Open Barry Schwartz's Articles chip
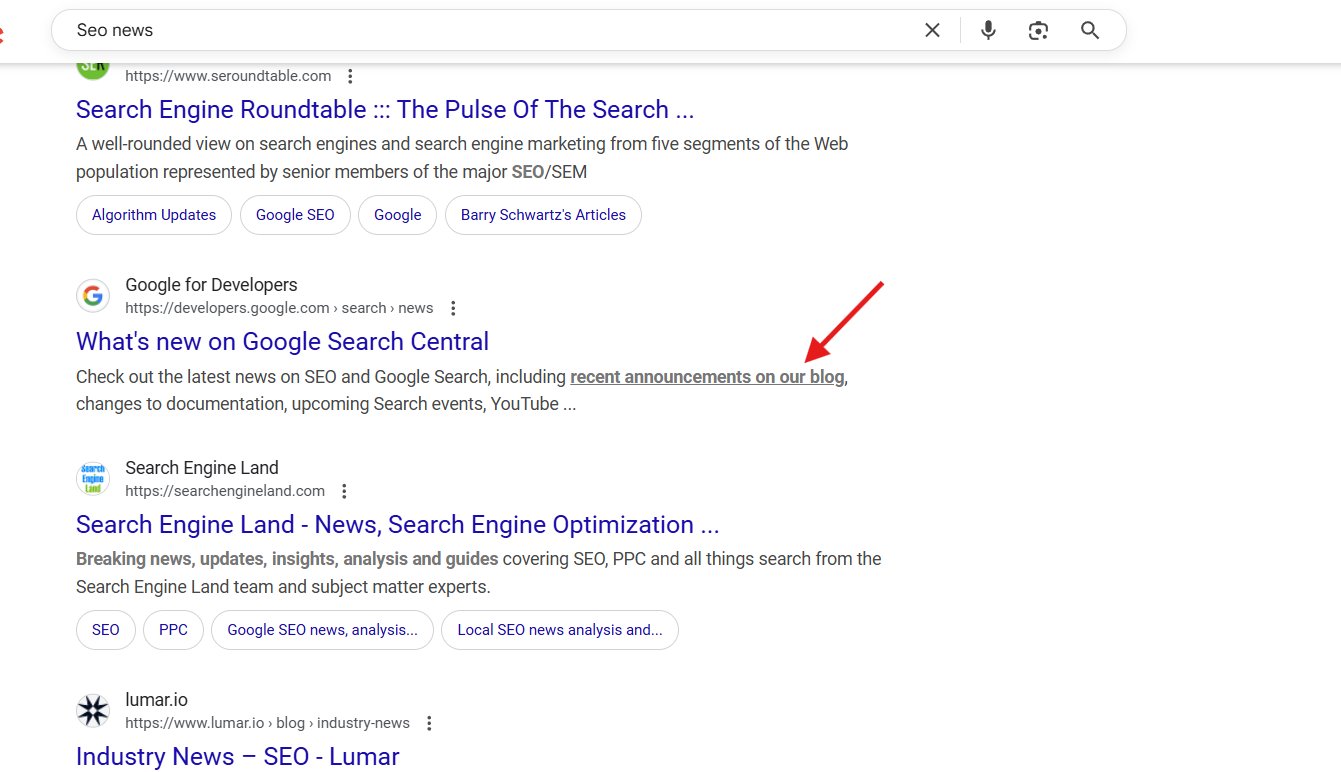This screenshot has height=772, width=1341. (543, 215)
